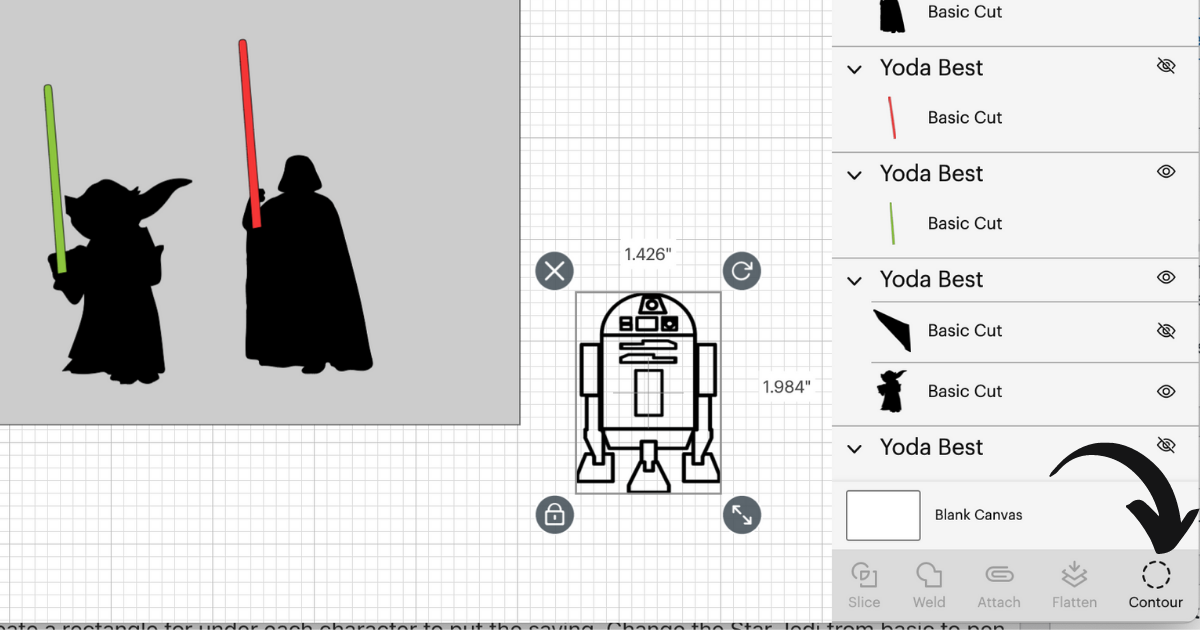Select the green lightsaber on the canvas

point(55,179)
